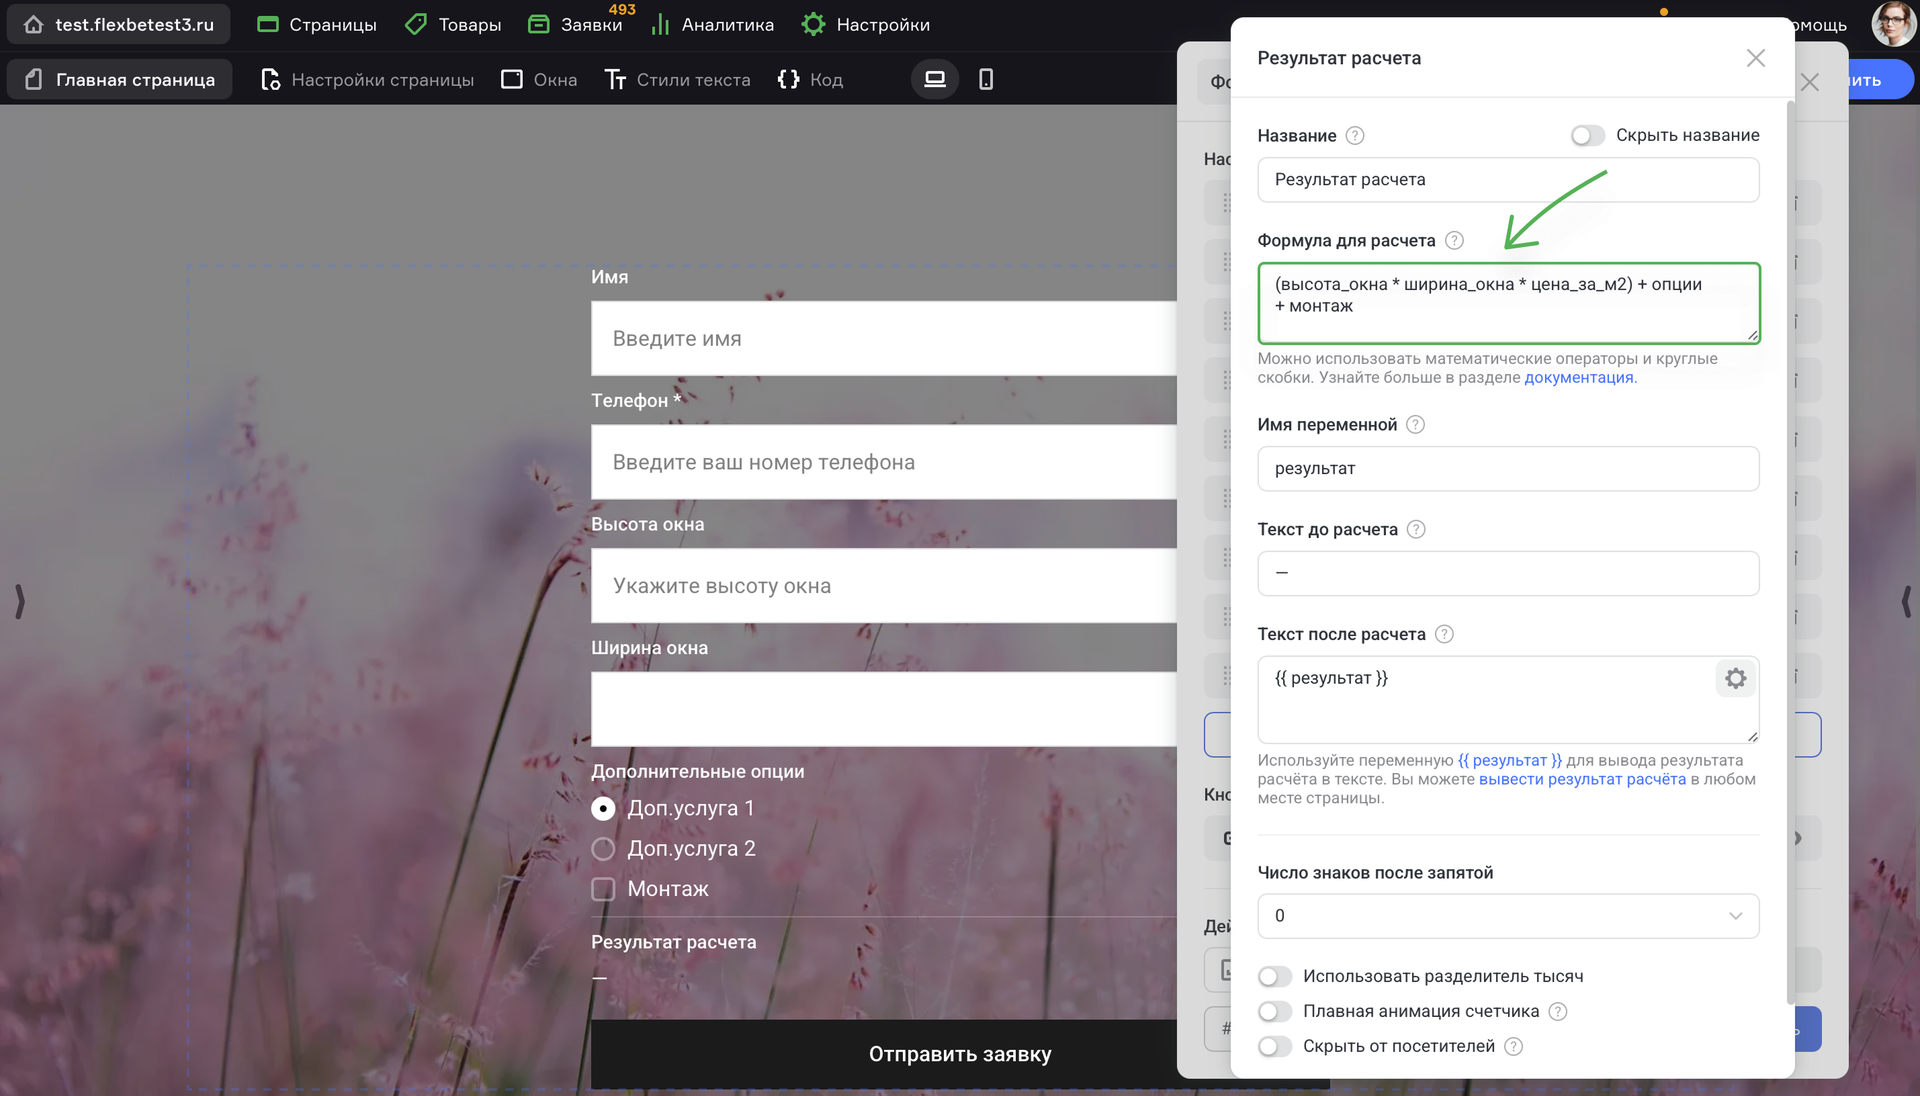Enable Скрыть от посетителей toggle
This screenshot has width=1920, height=1096.
pos(1275,1047)
